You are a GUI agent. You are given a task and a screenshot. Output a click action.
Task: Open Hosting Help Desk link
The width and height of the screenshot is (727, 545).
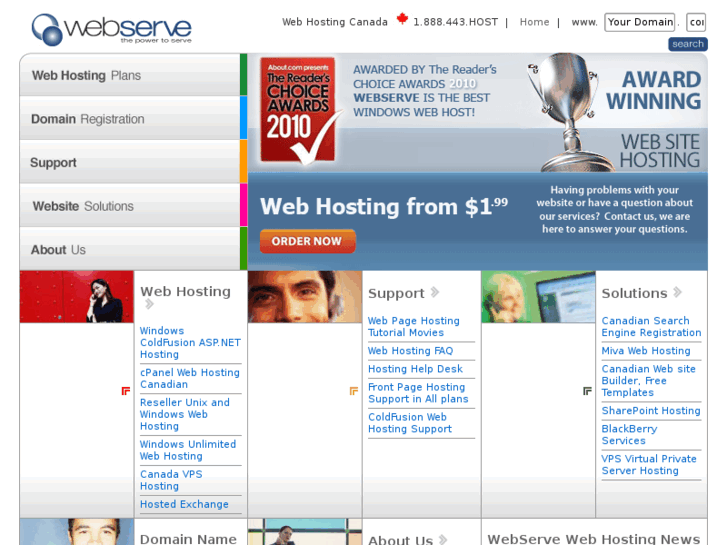tap(415, 369)
